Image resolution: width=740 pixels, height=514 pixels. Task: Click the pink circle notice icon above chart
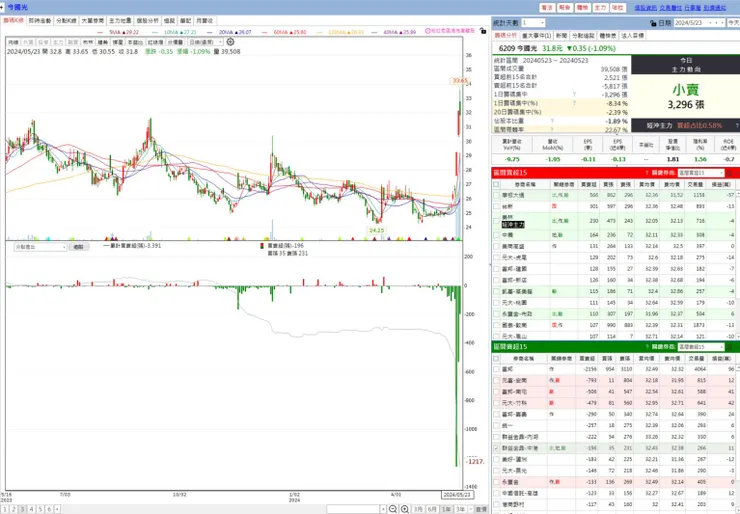coord(428,31)
